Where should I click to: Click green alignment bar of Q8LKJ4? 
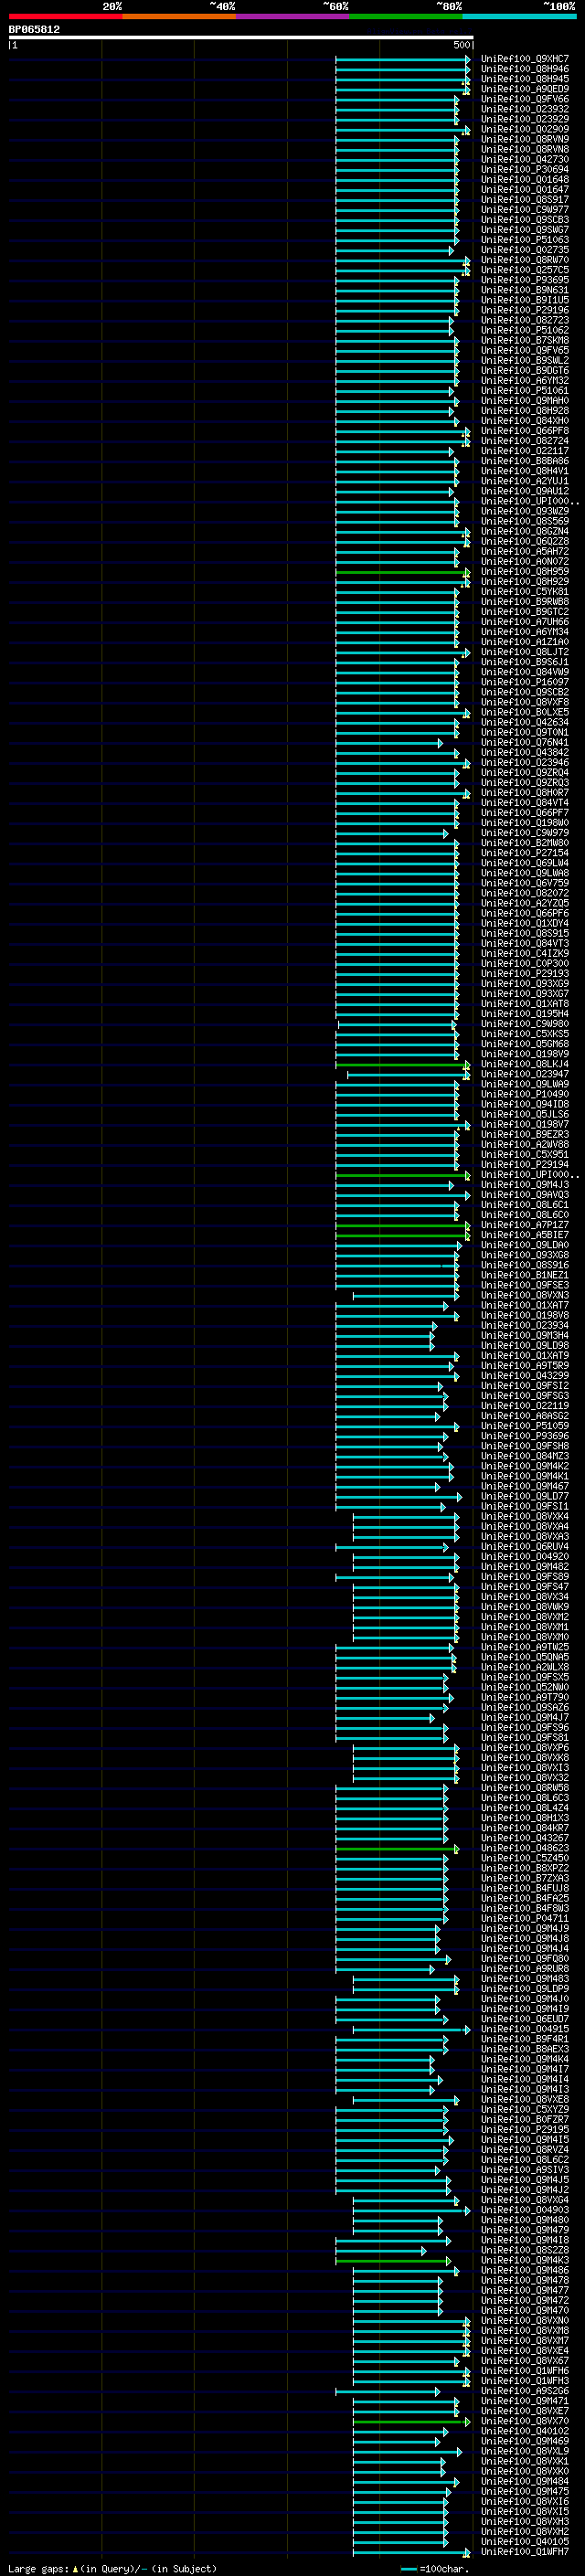click(402, 1065)
